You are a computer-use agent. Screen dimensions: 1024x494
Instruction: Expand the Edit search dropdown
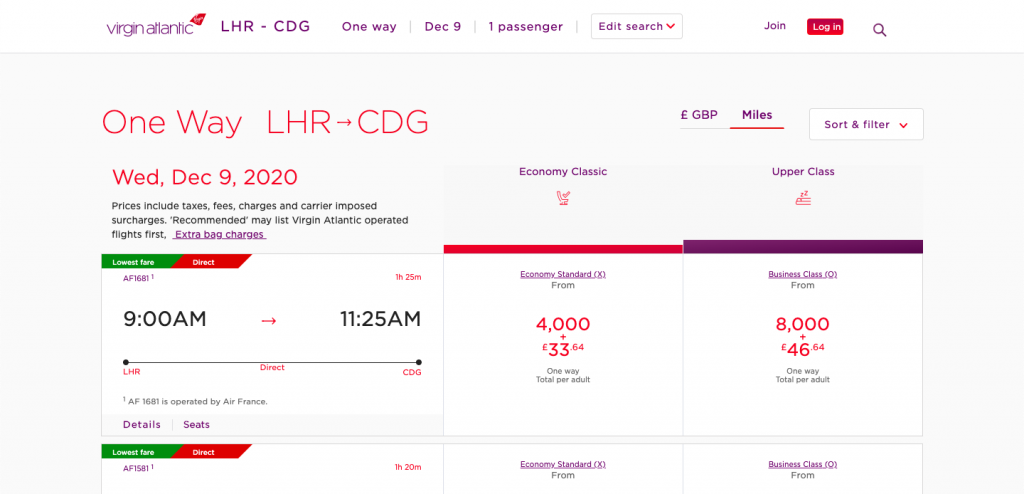click(x=636, y=26)
